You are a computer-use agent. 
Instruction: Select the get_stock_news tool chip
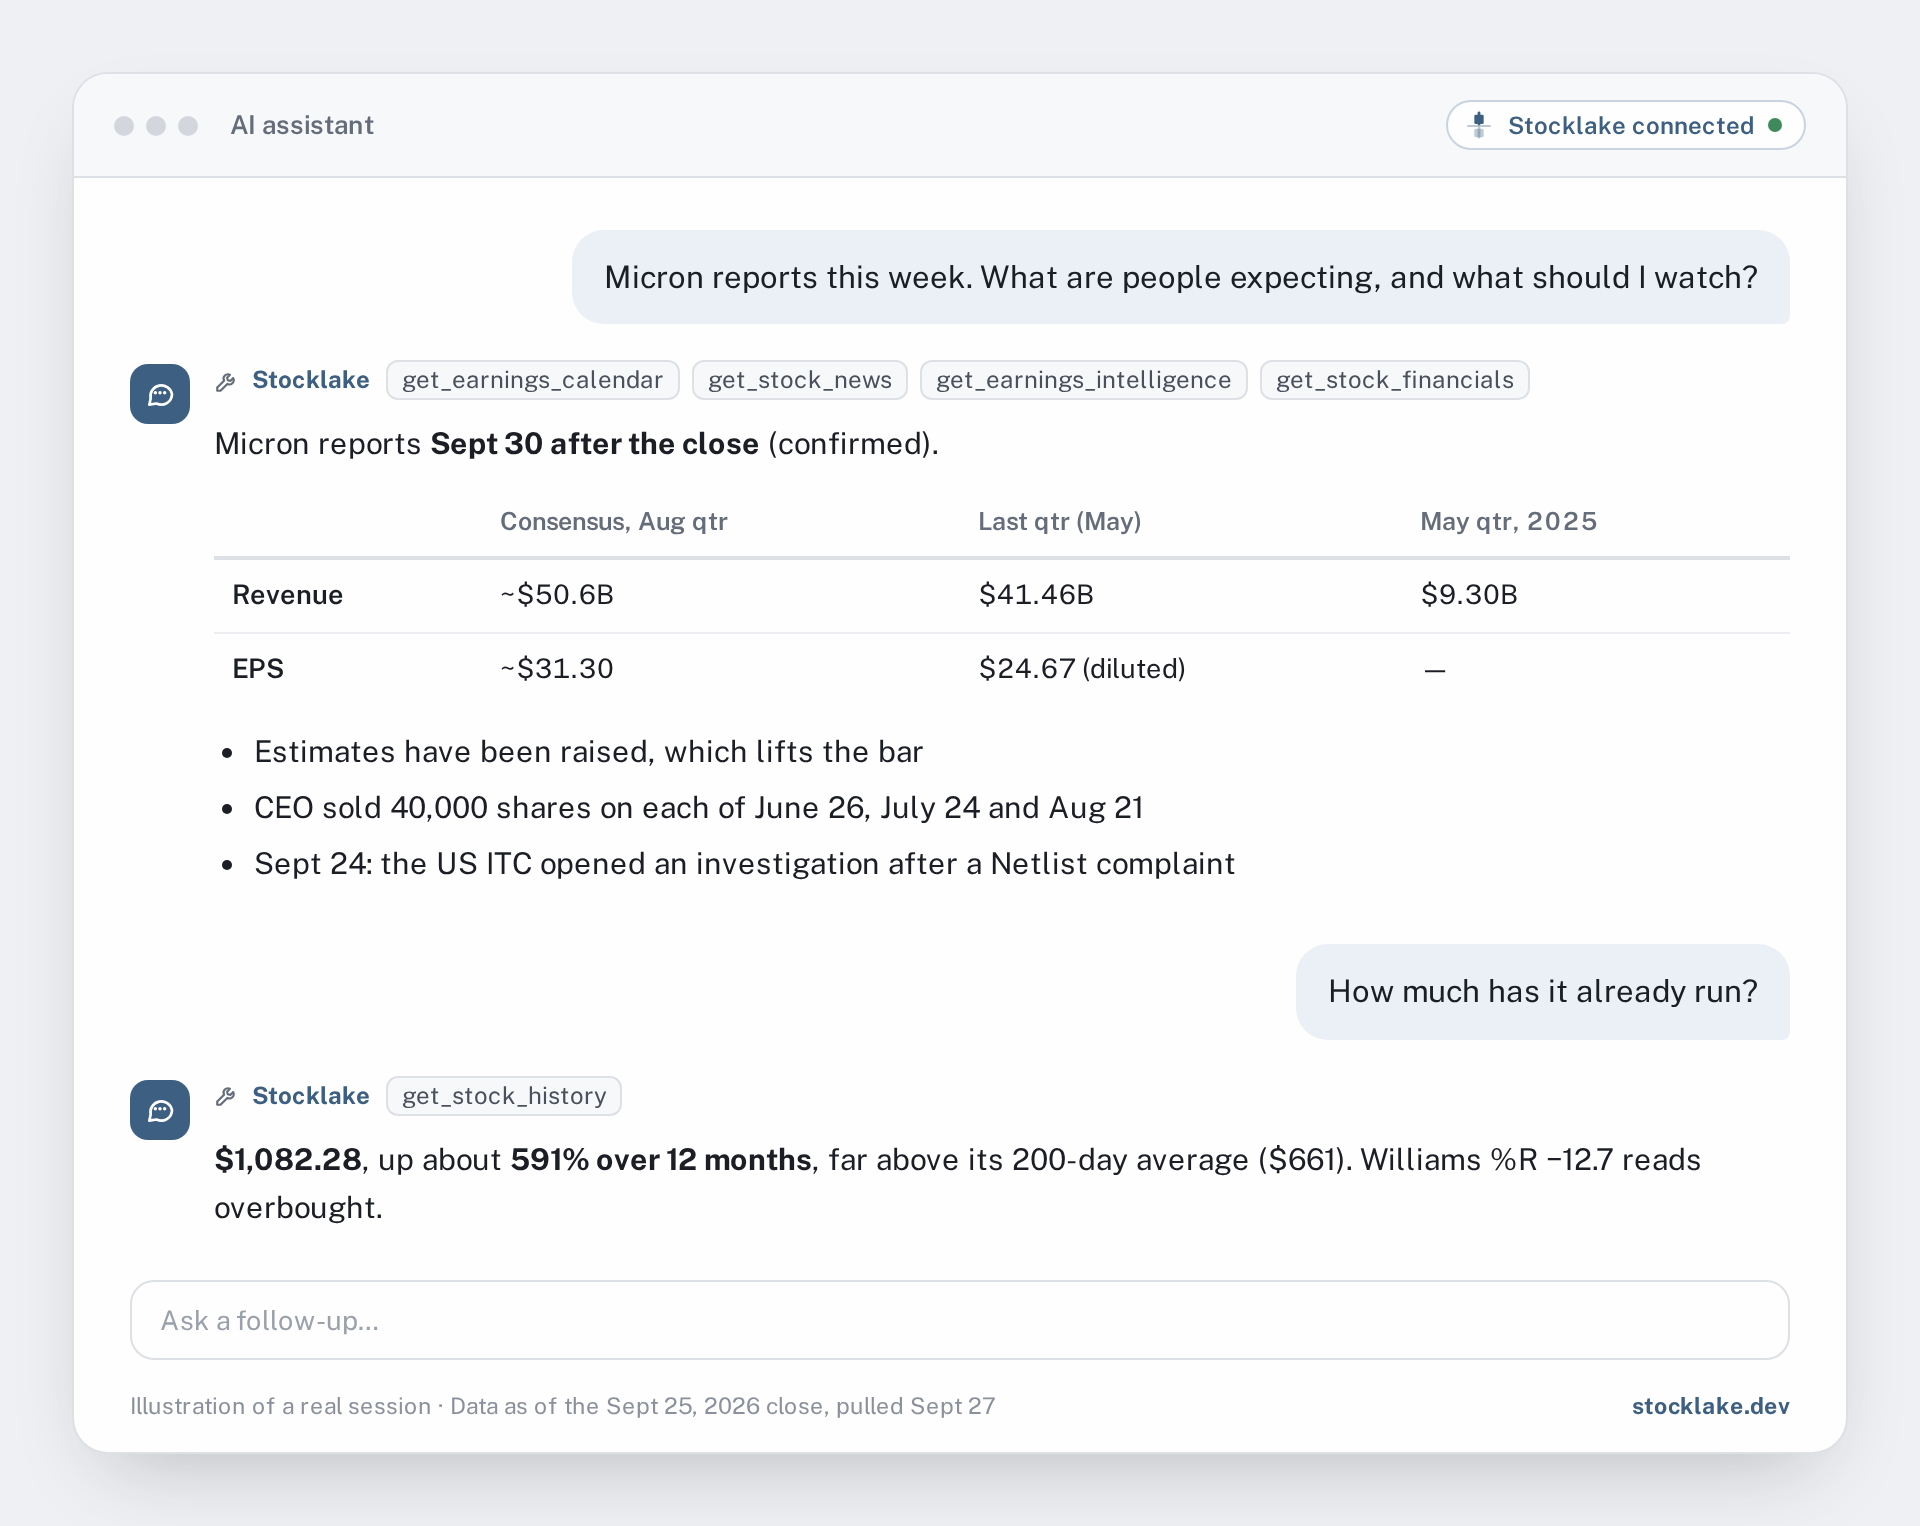(800, 380)
